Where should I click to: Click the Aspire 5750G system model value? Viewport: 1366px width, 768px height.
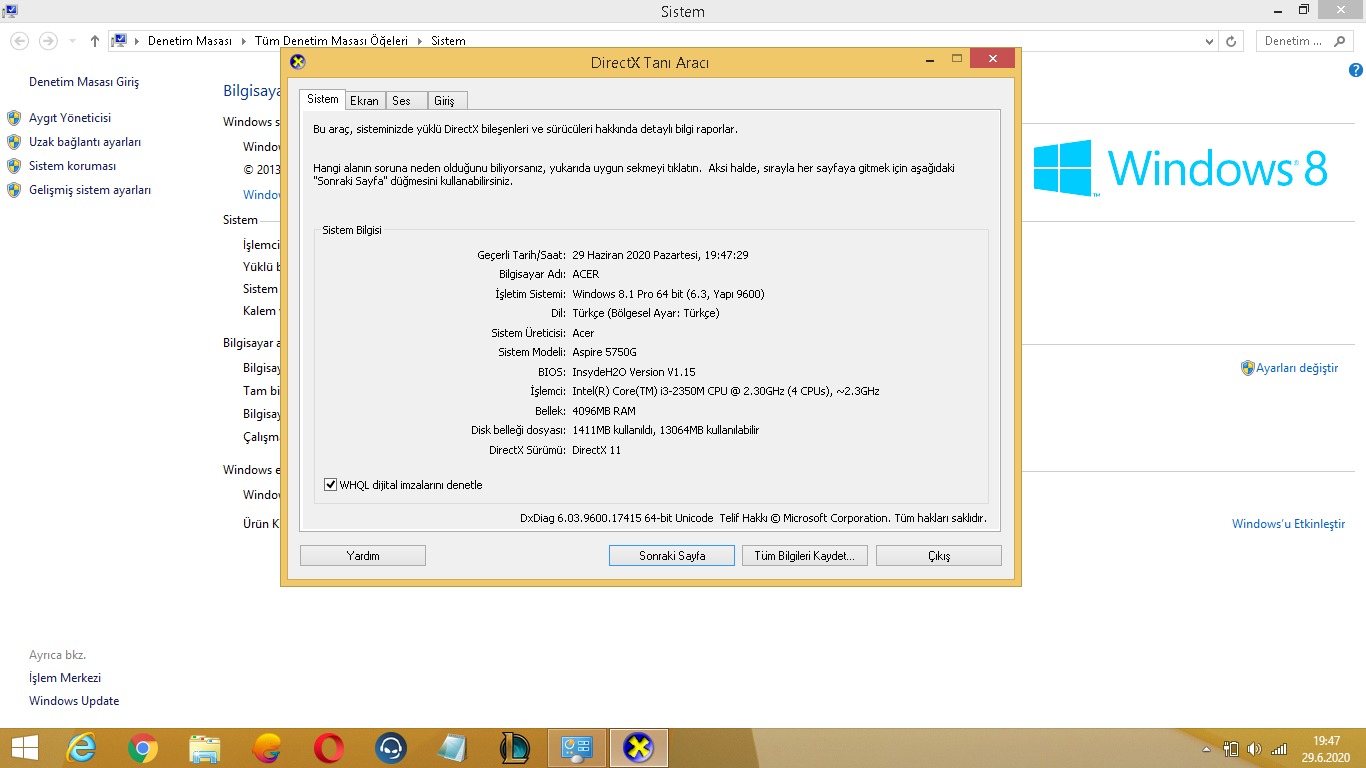[x=604, y=352]
